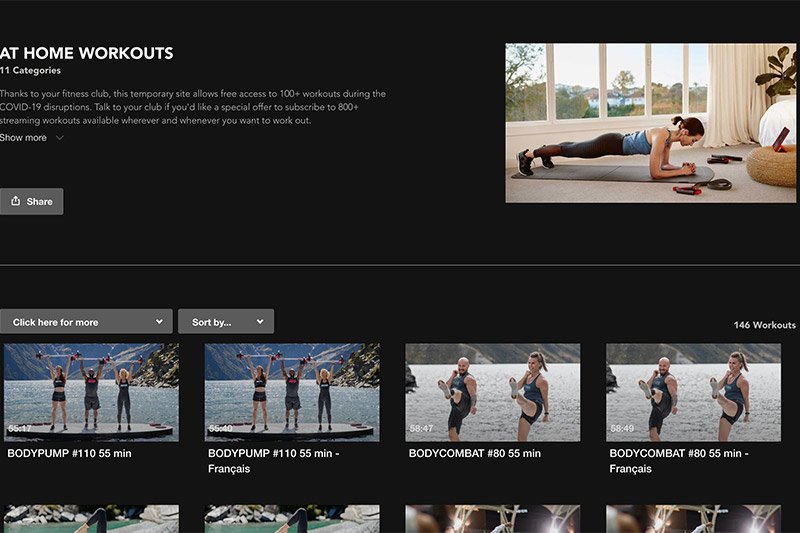Click the 'AT HOME WORKOUTS' heading

tap(87, 54)
